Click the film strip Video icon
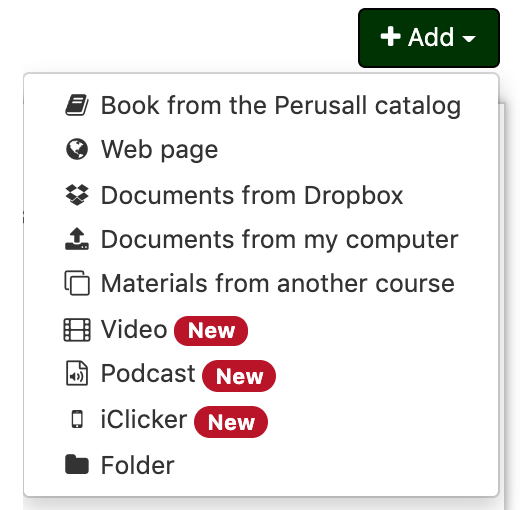 [77, 330]
